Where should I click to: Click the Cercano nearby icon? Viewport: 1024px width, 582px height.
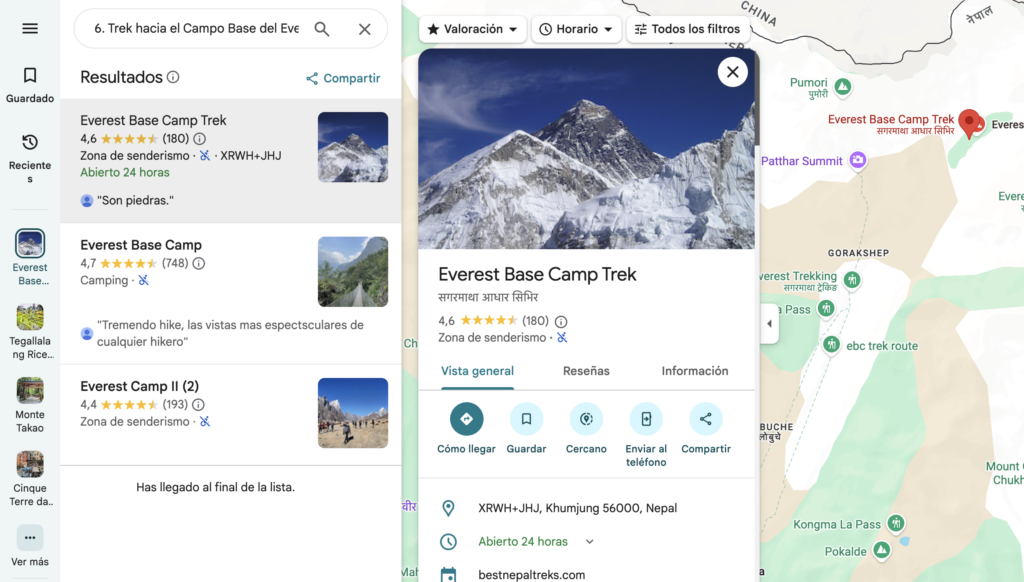pyautogui.click(x=586, y=419)
